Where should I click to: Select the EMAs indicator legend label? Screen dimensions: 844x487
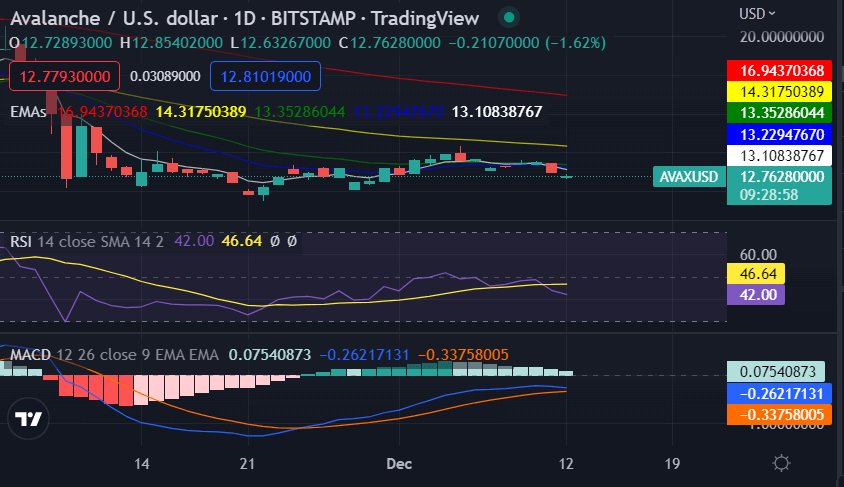point(28,112)
